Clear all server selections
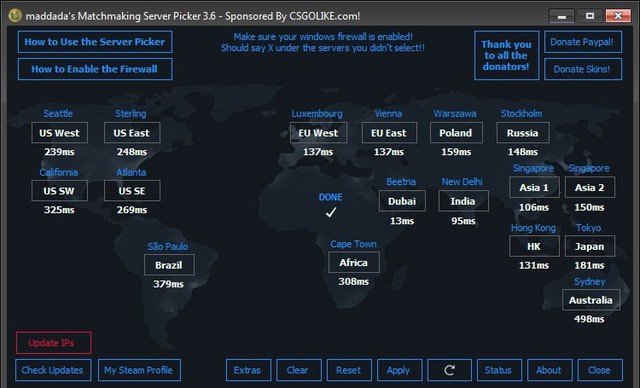The width and height of the screenshot is (640, 388). click(298, 370)
